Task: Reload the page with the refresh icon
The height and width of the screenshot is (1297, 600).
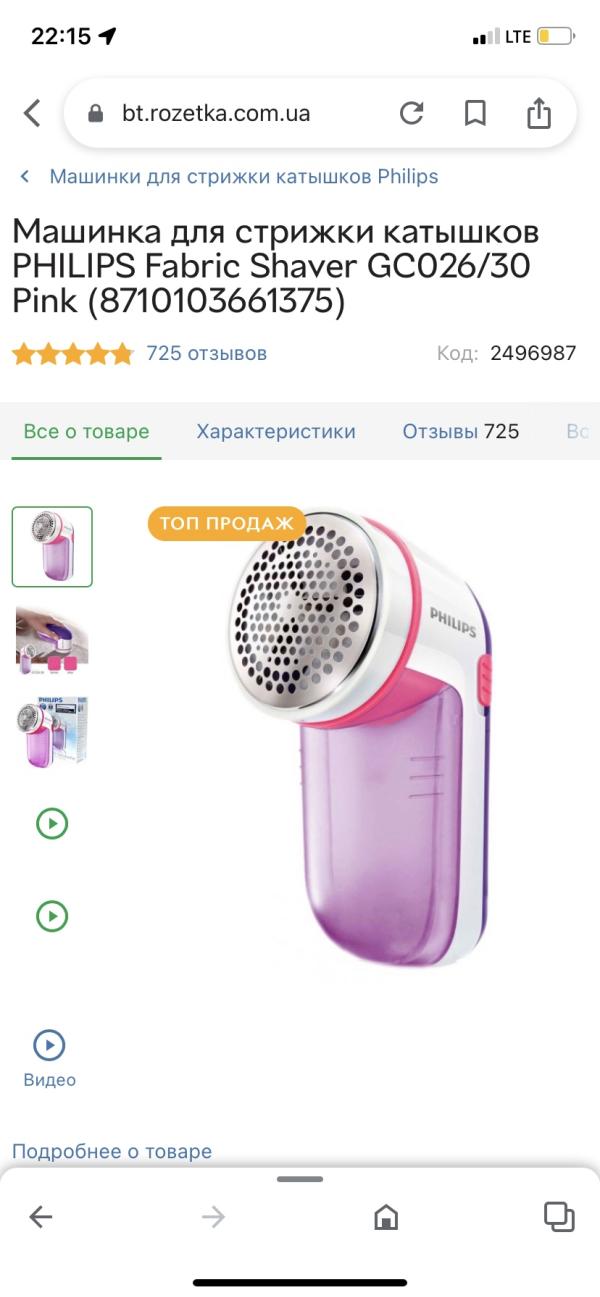Action: tap(411, 113)
